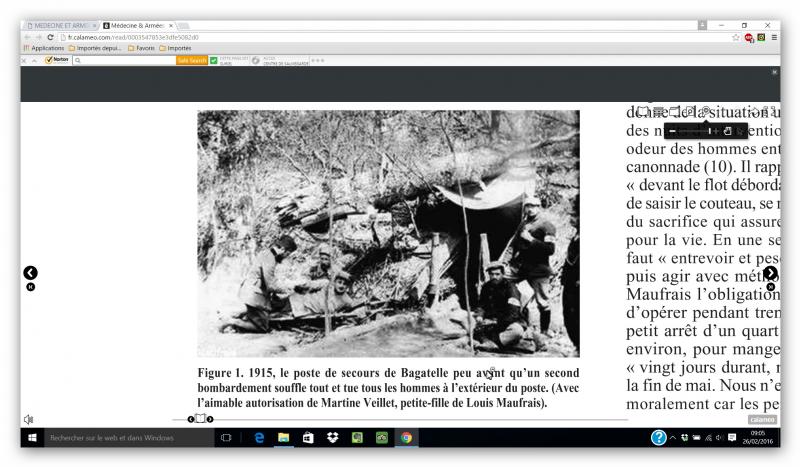Close the Norton toolbar
The image size is (800, 467).
tap(24, 60)
